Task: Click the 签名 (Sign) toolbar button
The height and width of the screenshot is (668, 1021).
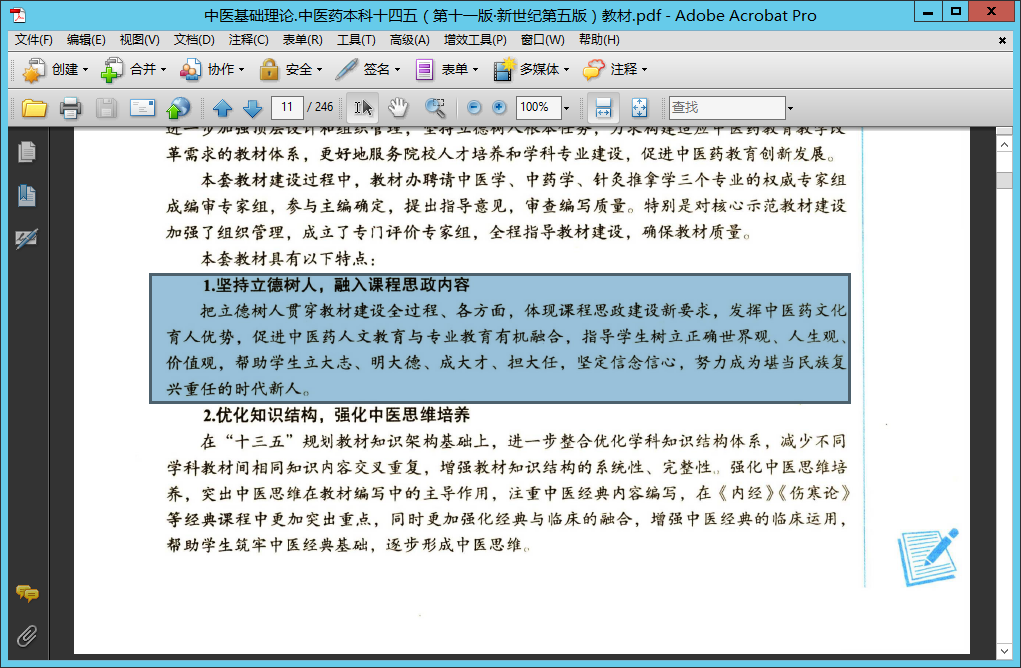Action: (367, 70)
